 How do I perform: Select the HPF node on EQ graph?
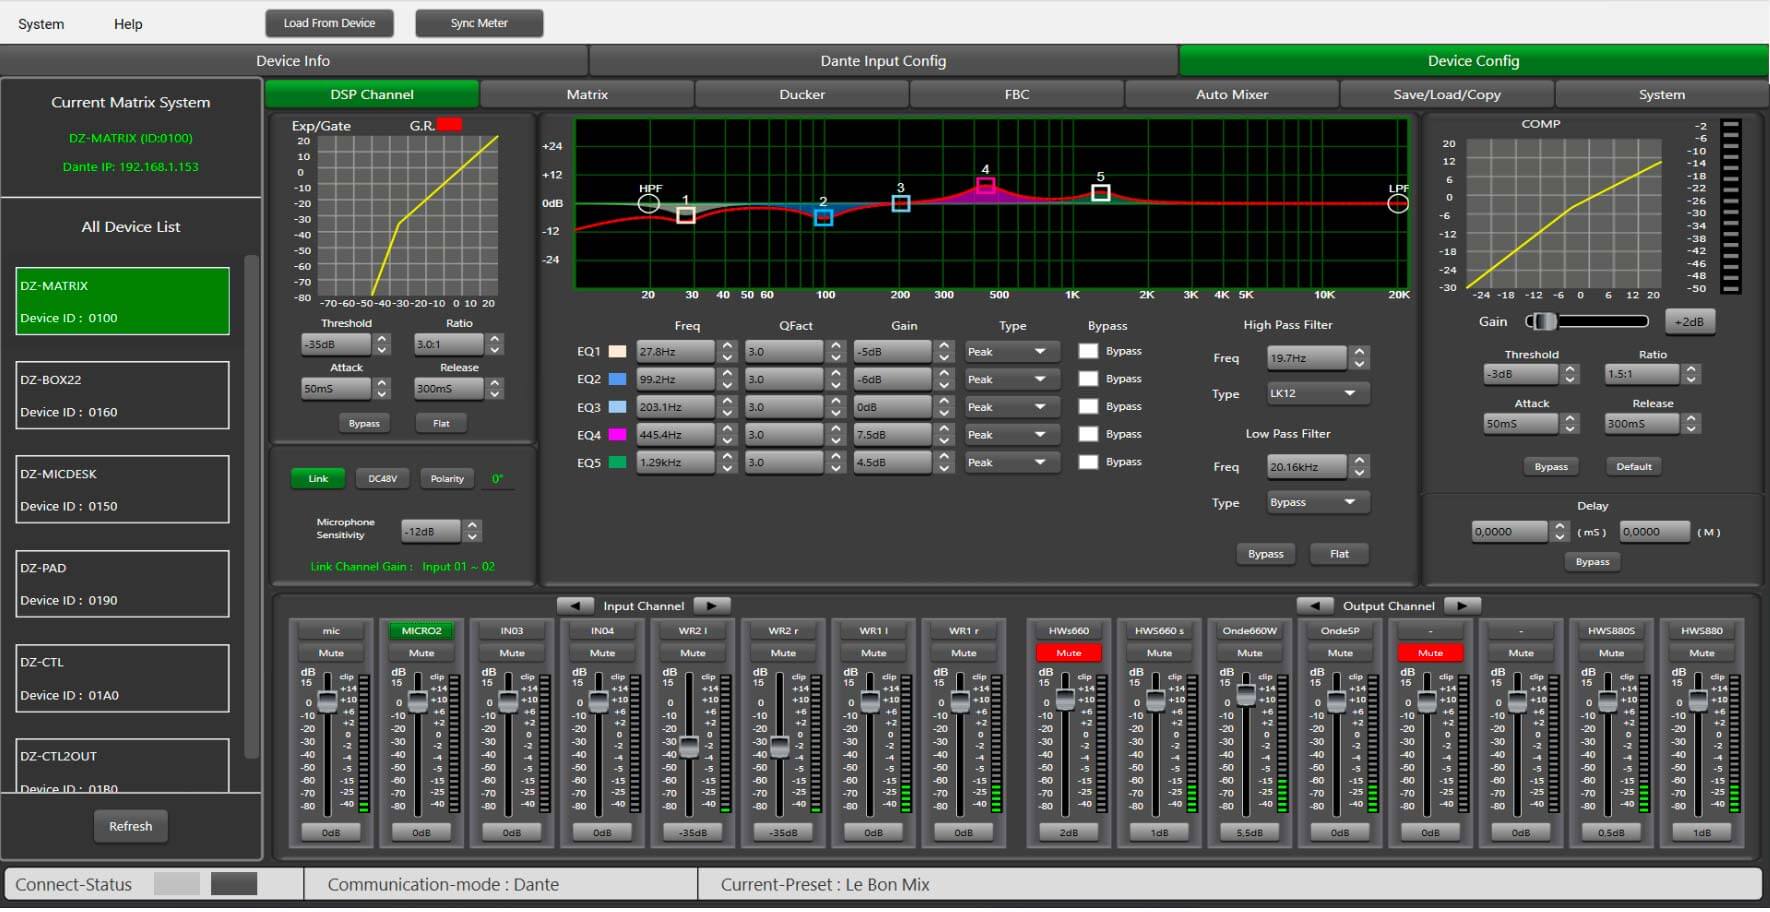649,204
